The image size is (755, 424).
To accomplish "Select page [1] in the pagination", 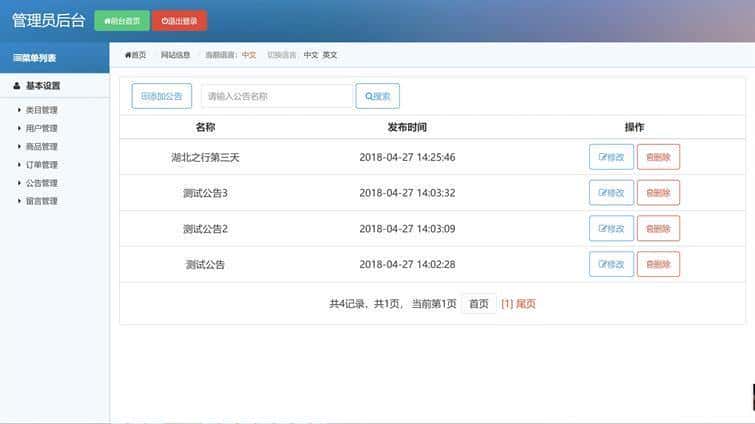I will (507, 304).
